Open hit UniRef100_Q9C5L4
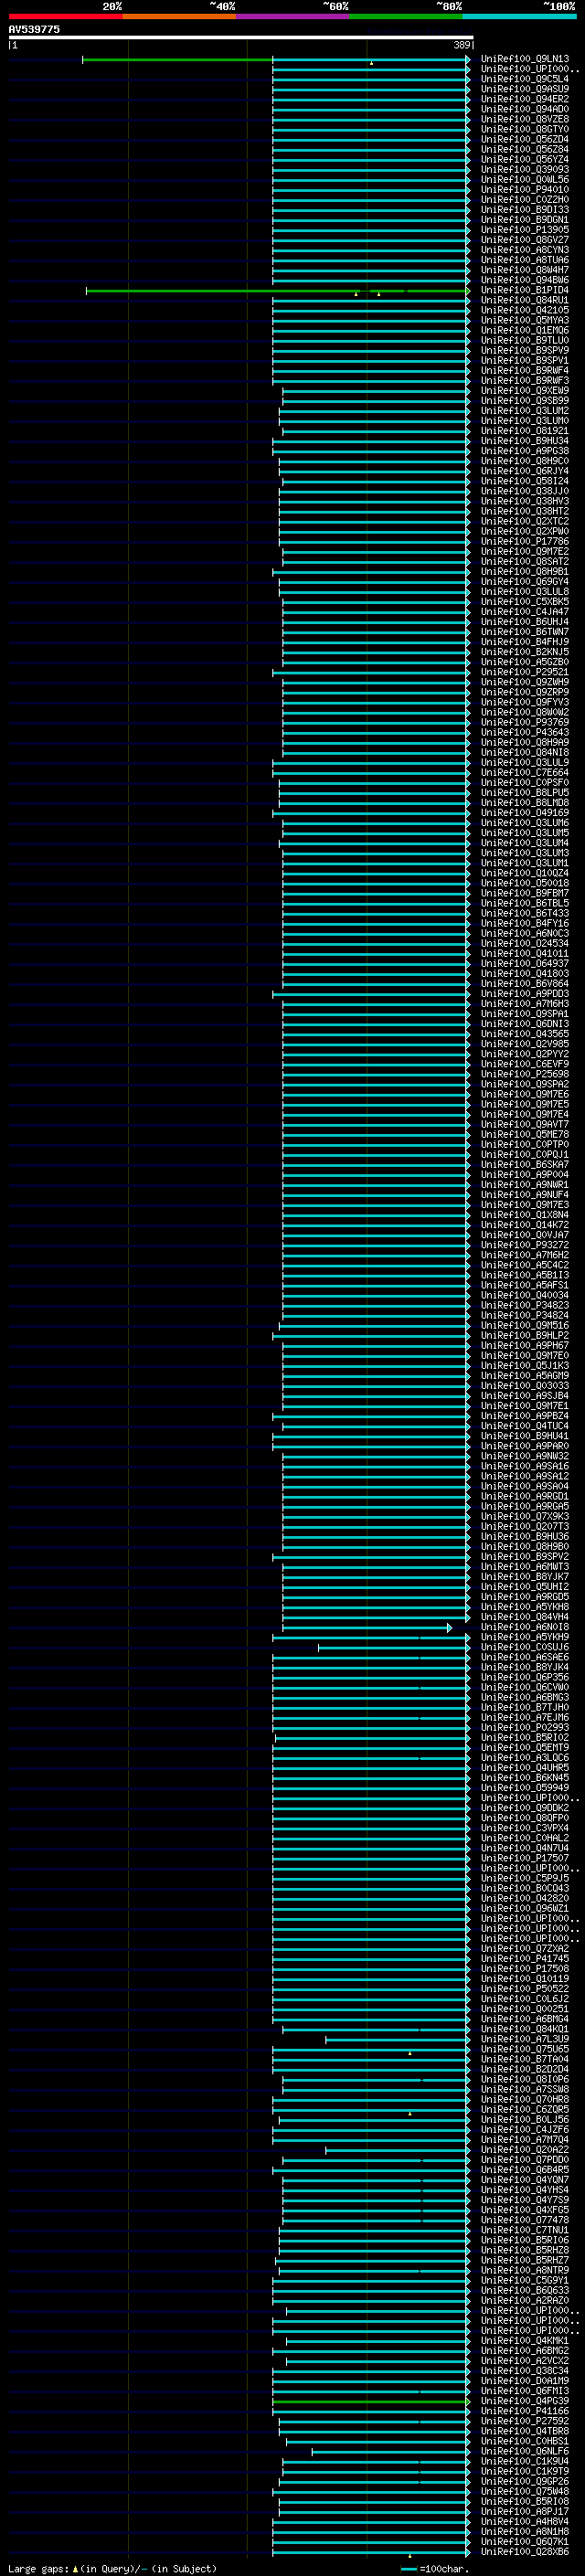585x2576 pixels. [525, 79]
